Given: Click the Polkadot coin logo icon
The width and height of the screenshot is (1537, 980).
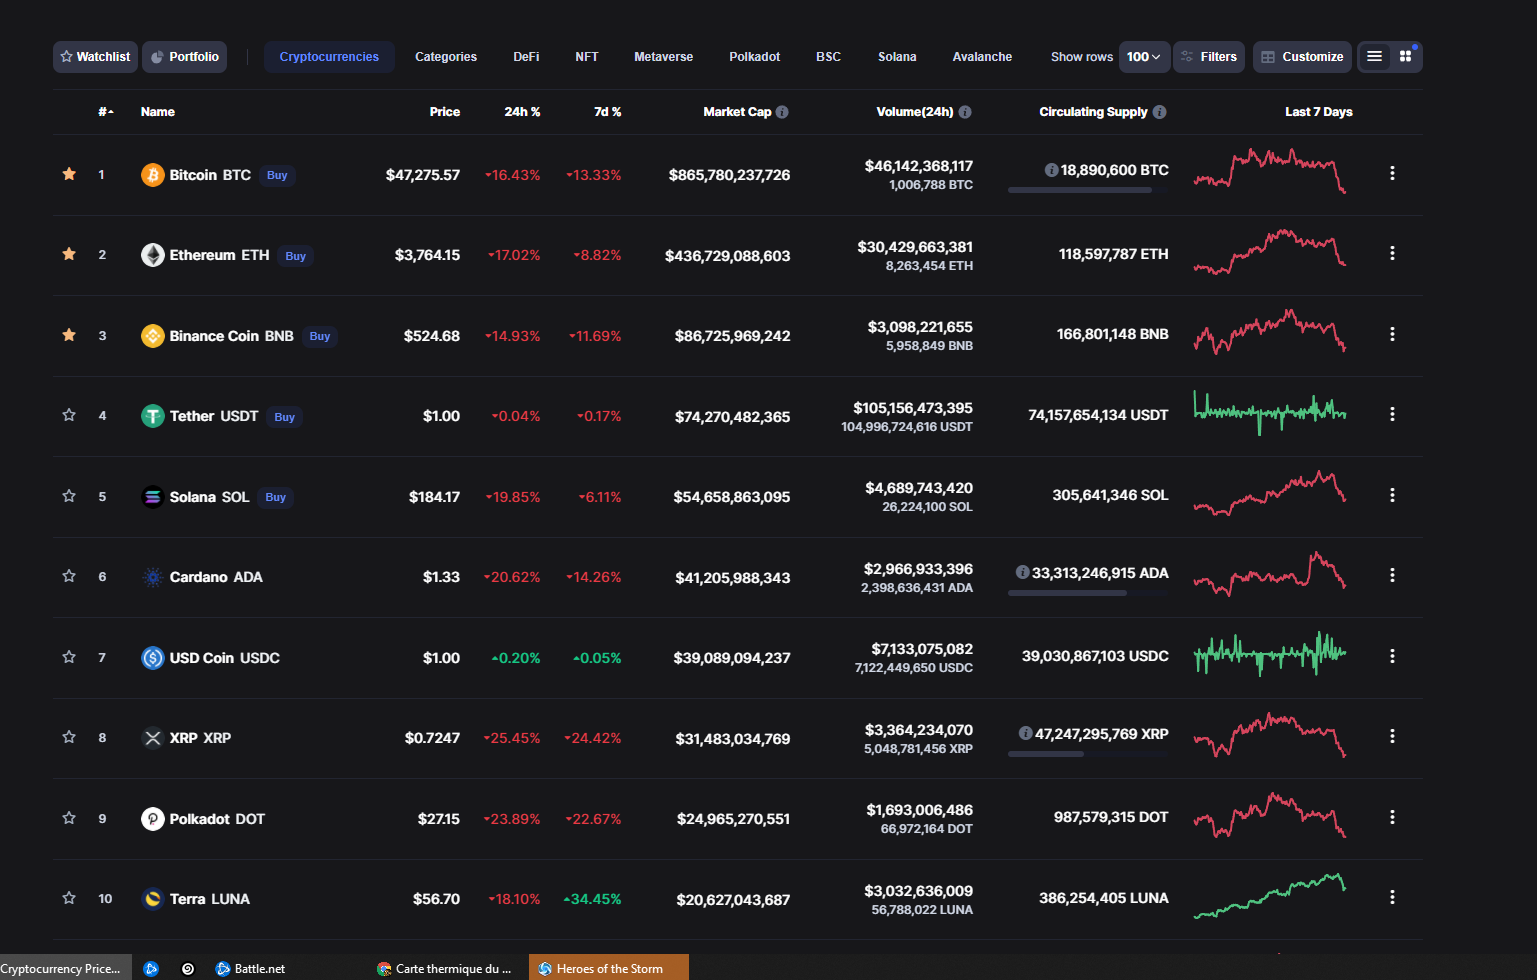Looking at the screenshot, I should pos(153,819).
